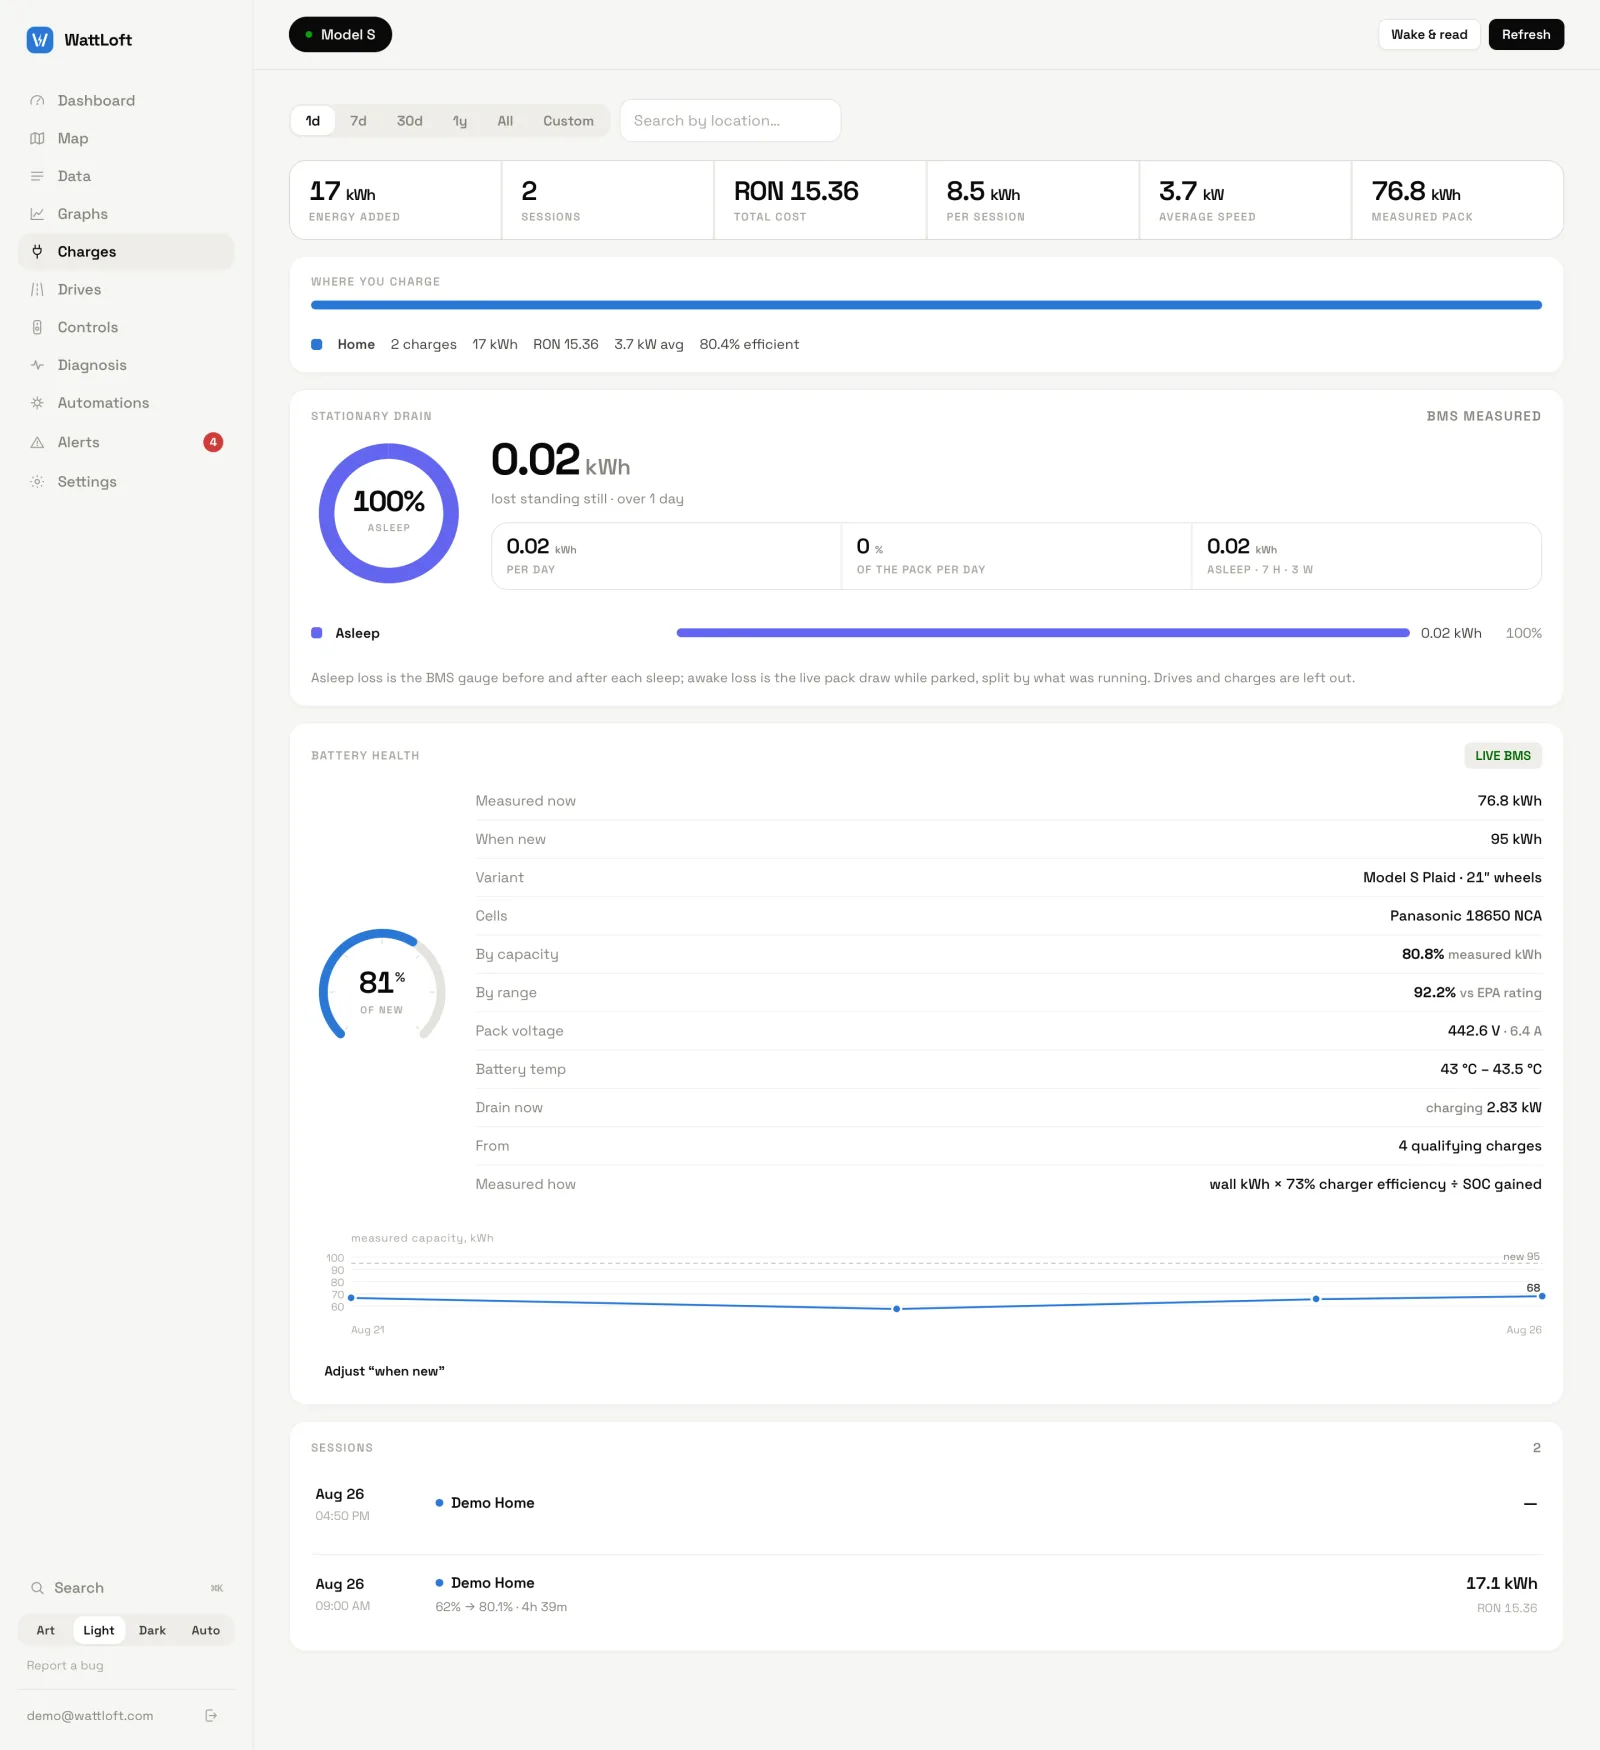Switch theme to Auto
This screenshot has height=1750, width=1600.
pyautogui.click(x=206, y=1630)
